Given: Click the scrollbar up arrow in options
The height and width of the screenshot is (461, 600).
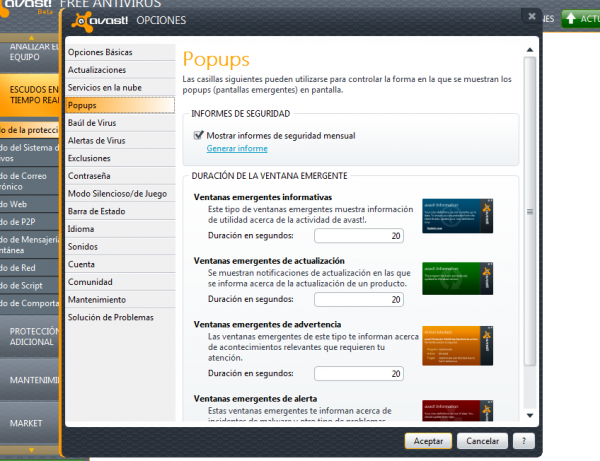Looking at the screenshot, I should click(x=530, y=50).
